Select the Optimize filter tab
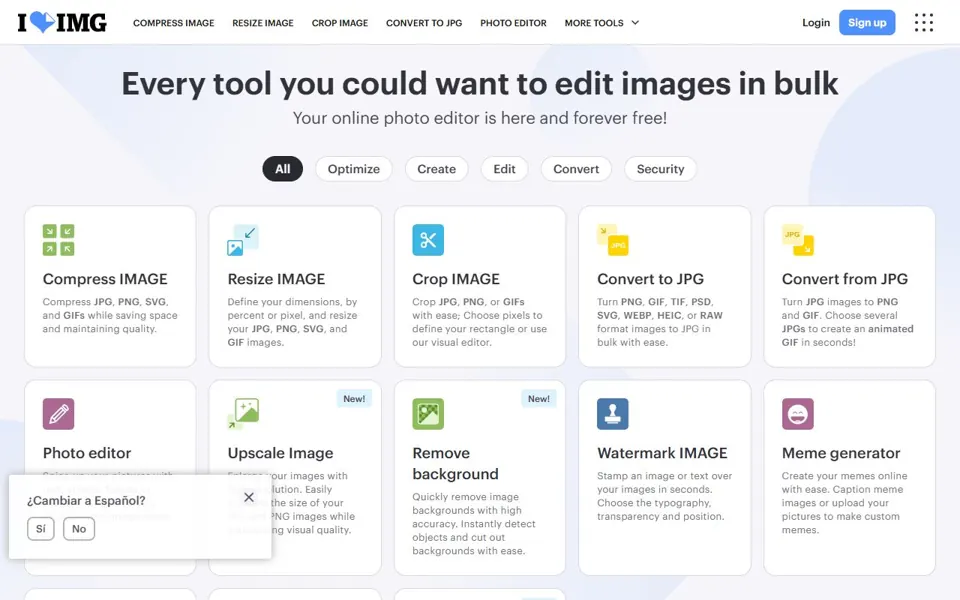Image resolution: width=960 pixels, height=600 pixels. tap(354, 169)
